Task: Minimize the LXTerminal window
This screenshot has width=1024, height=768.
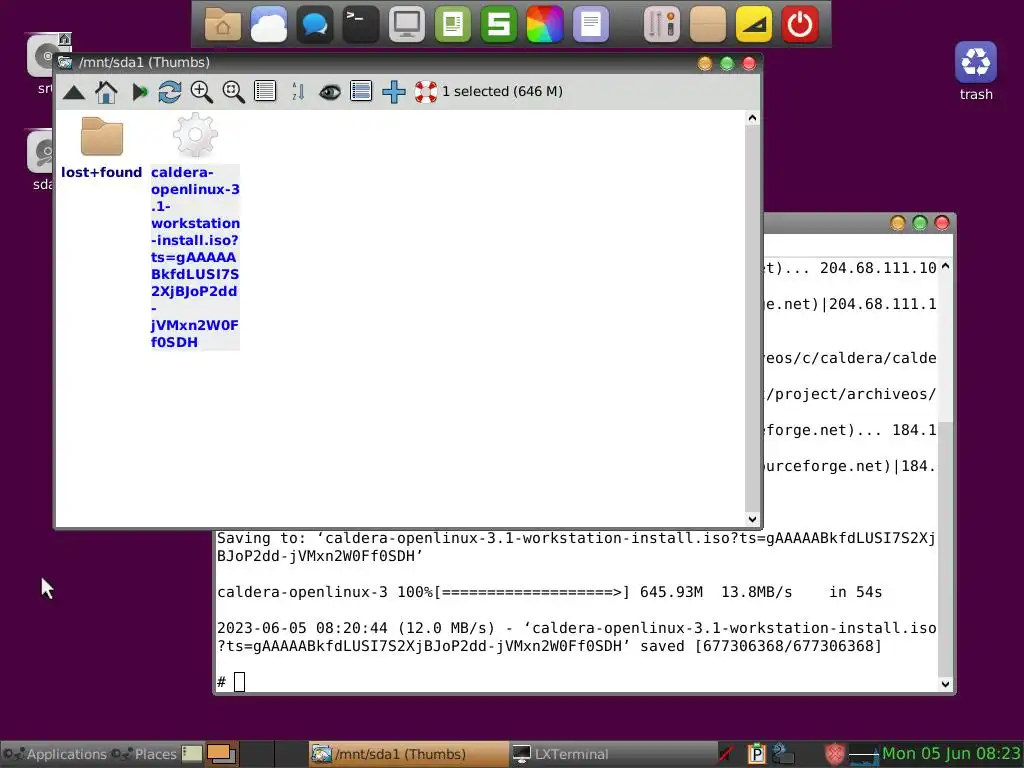Action: click(897, 223)
